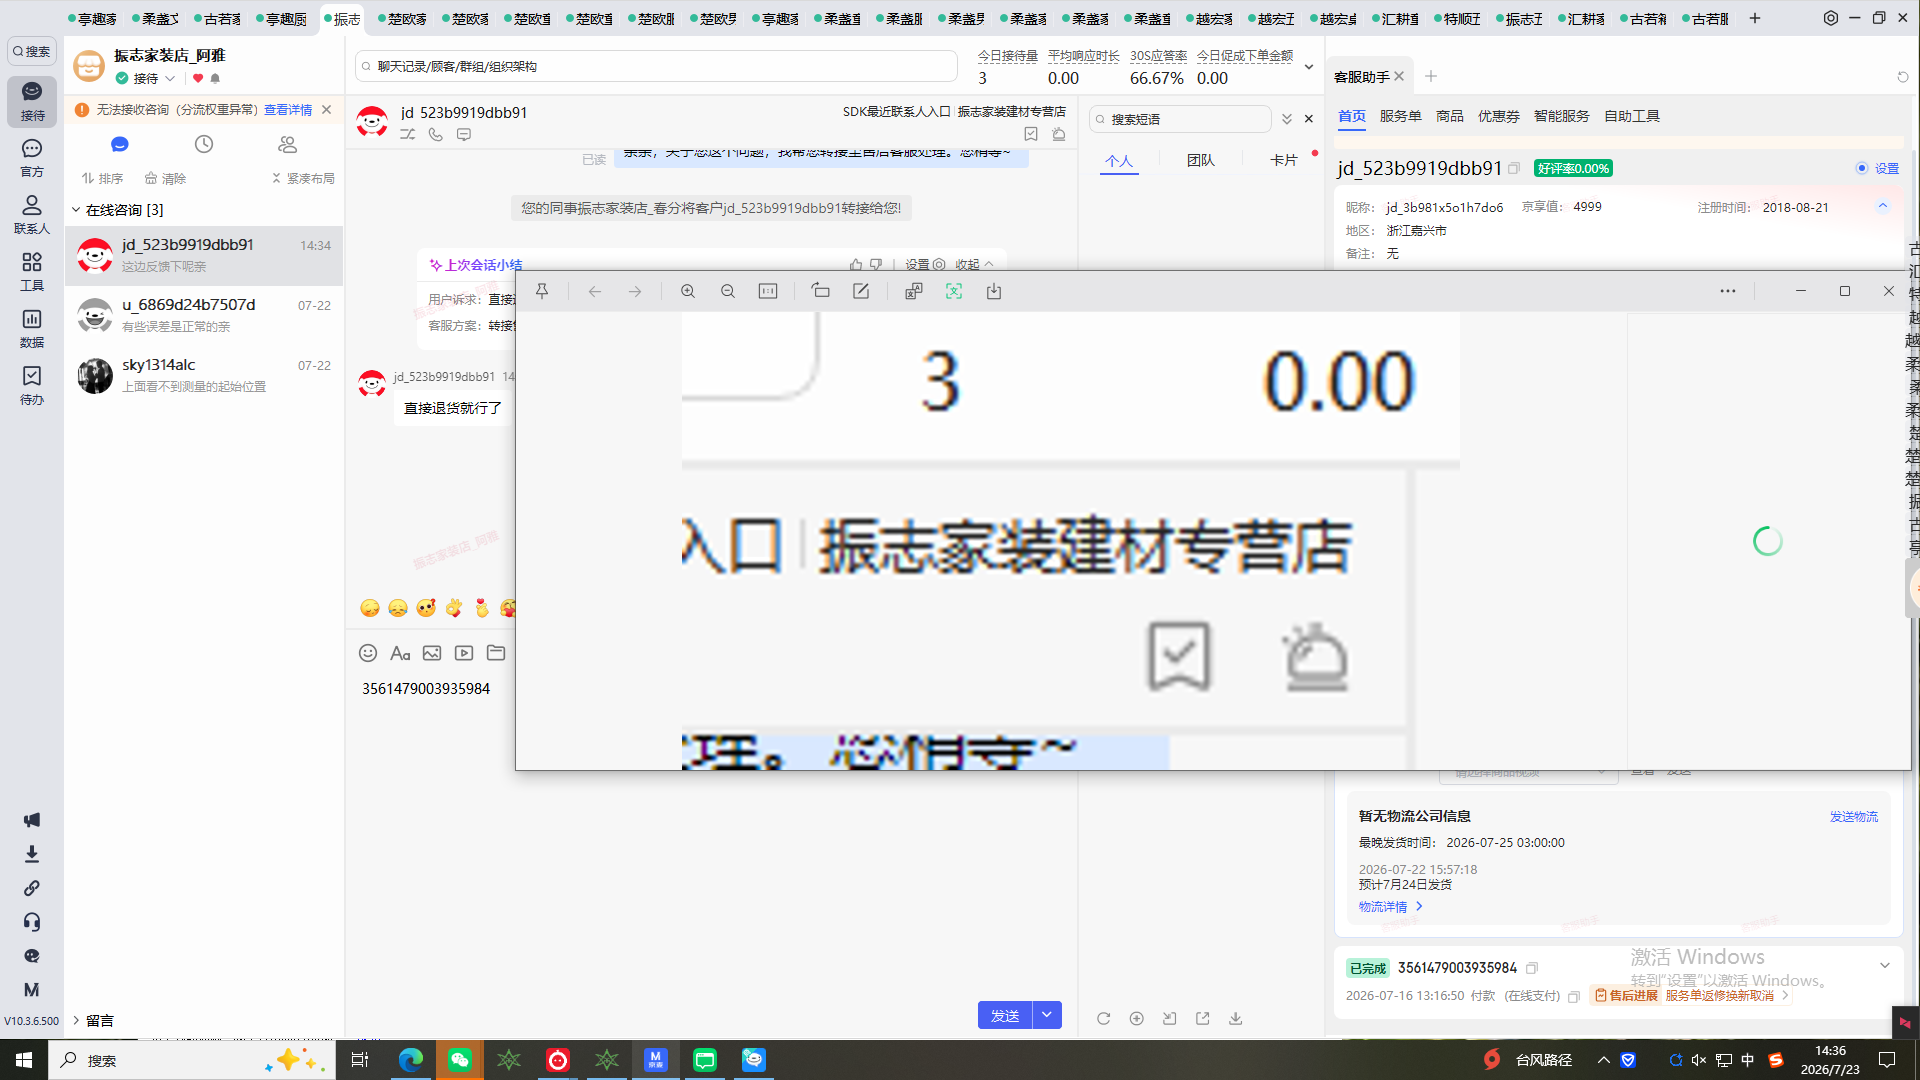Open the 待办 to-do sidebar section

click(32, 386)
